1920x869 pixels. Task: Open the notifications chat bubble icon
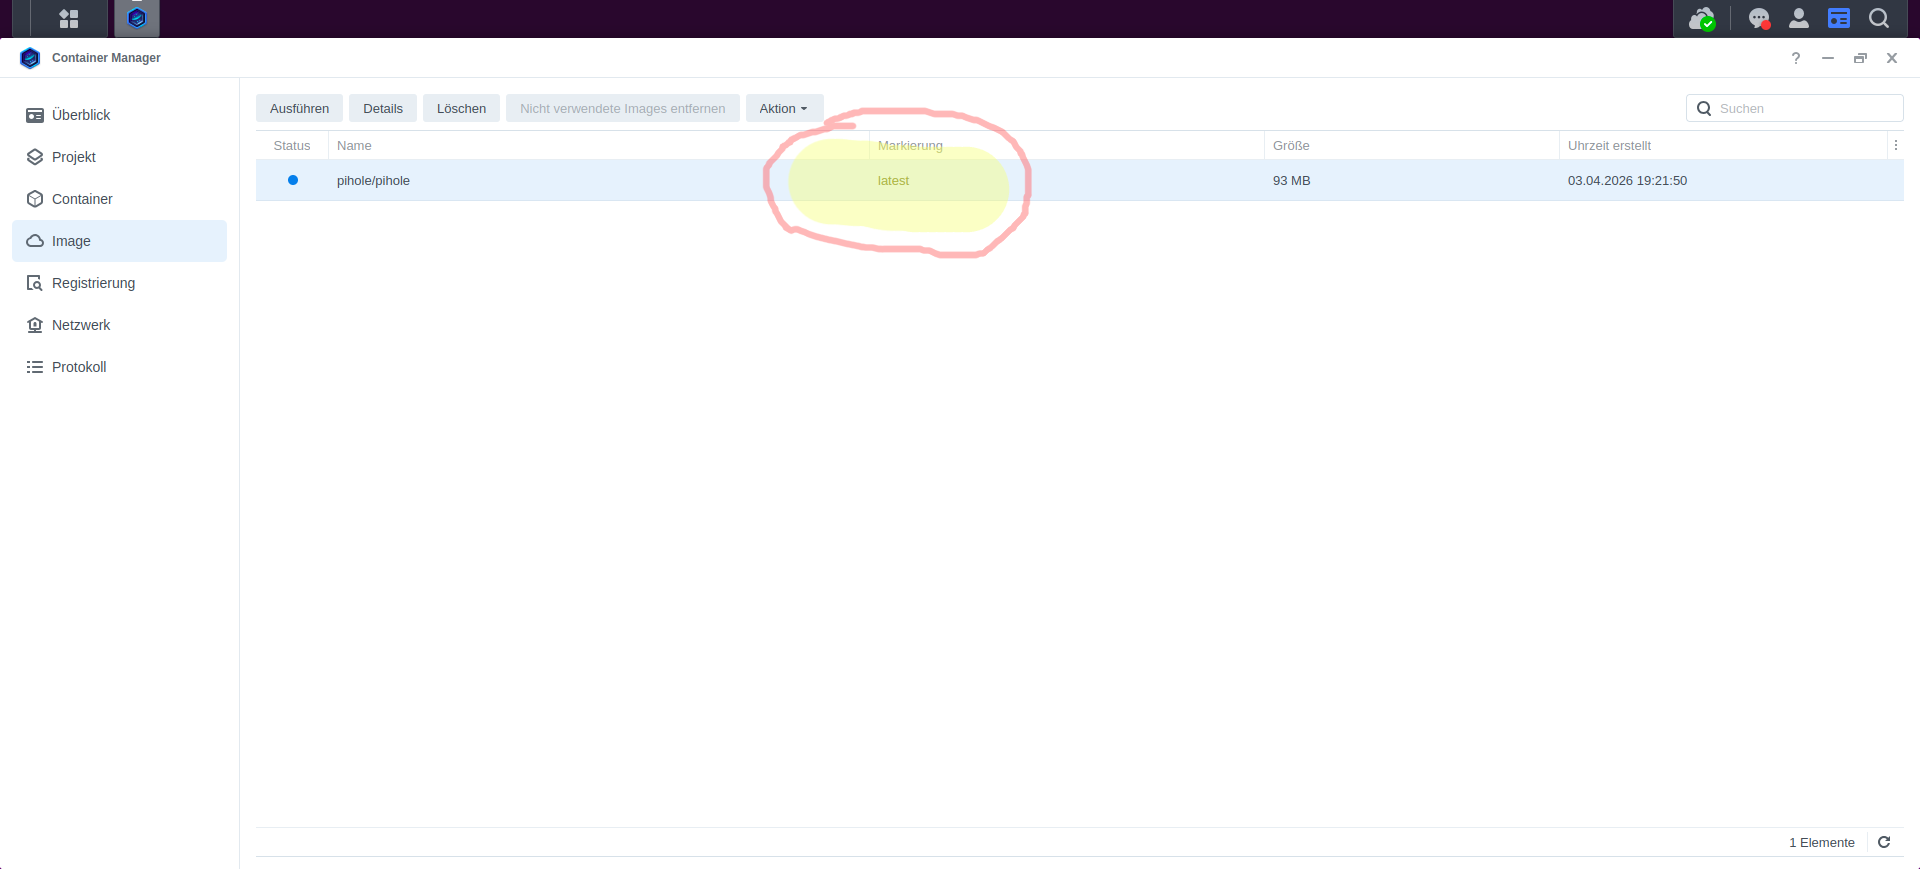click(1758, 19)
